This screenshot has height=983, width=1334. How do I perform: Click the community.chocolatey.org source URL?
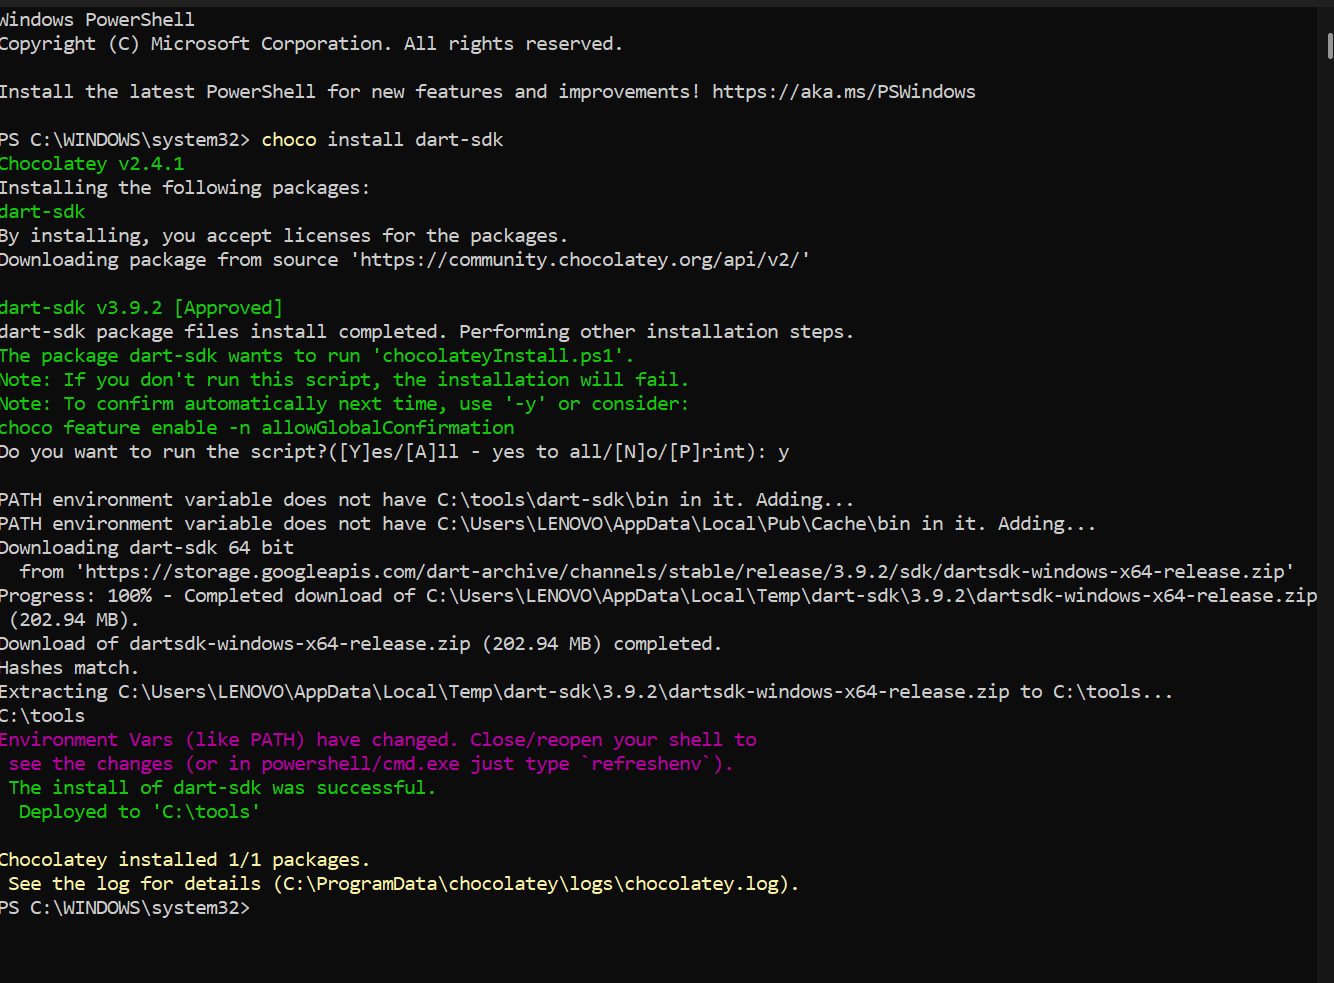[584, 260]
